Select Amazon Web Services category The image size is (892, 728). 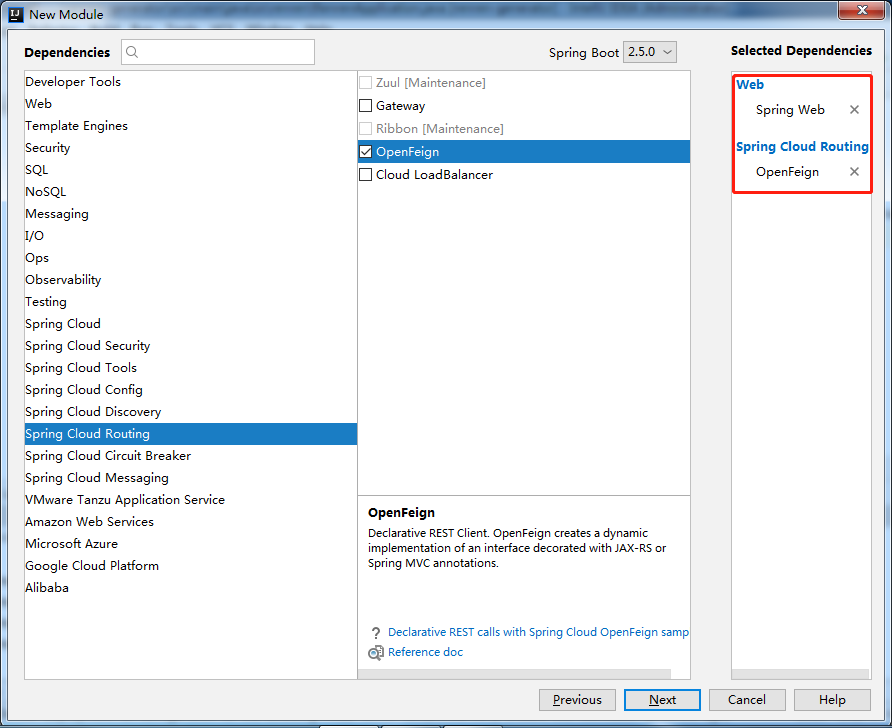191,522
